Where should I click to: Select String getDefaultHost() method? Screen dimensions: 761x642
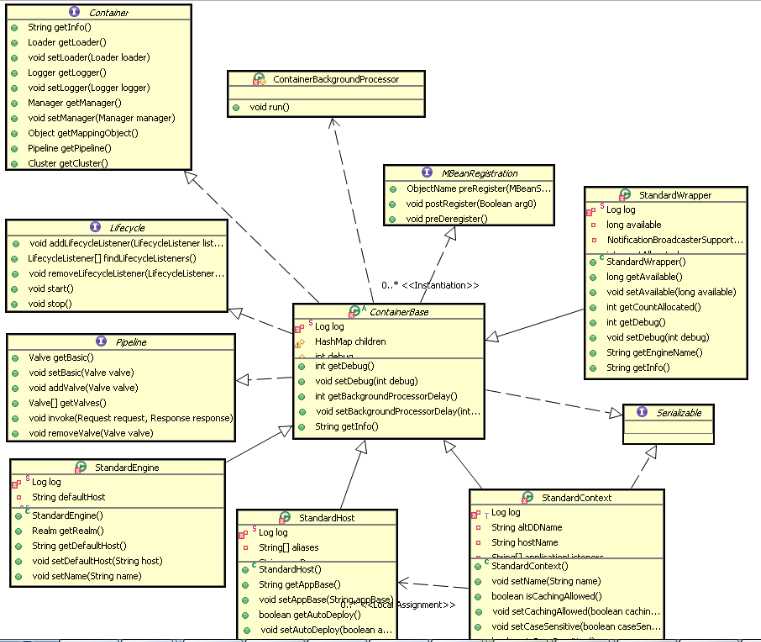coord(79,545)
